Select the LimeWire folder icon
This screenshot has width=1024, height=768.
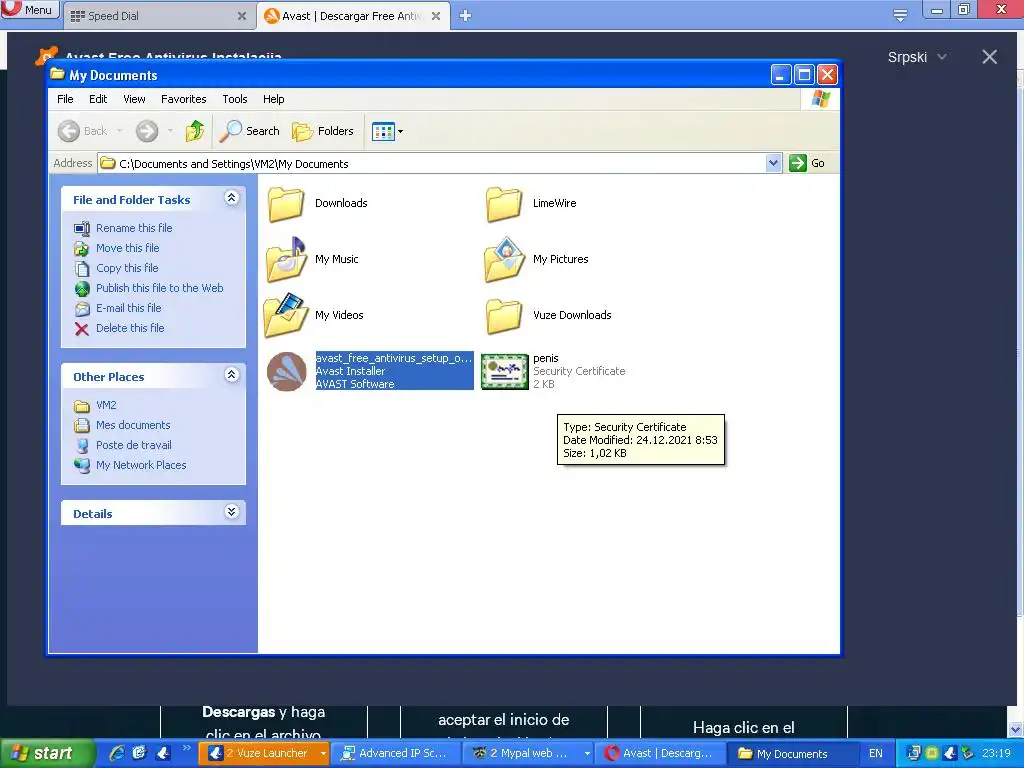click(504, 204)
